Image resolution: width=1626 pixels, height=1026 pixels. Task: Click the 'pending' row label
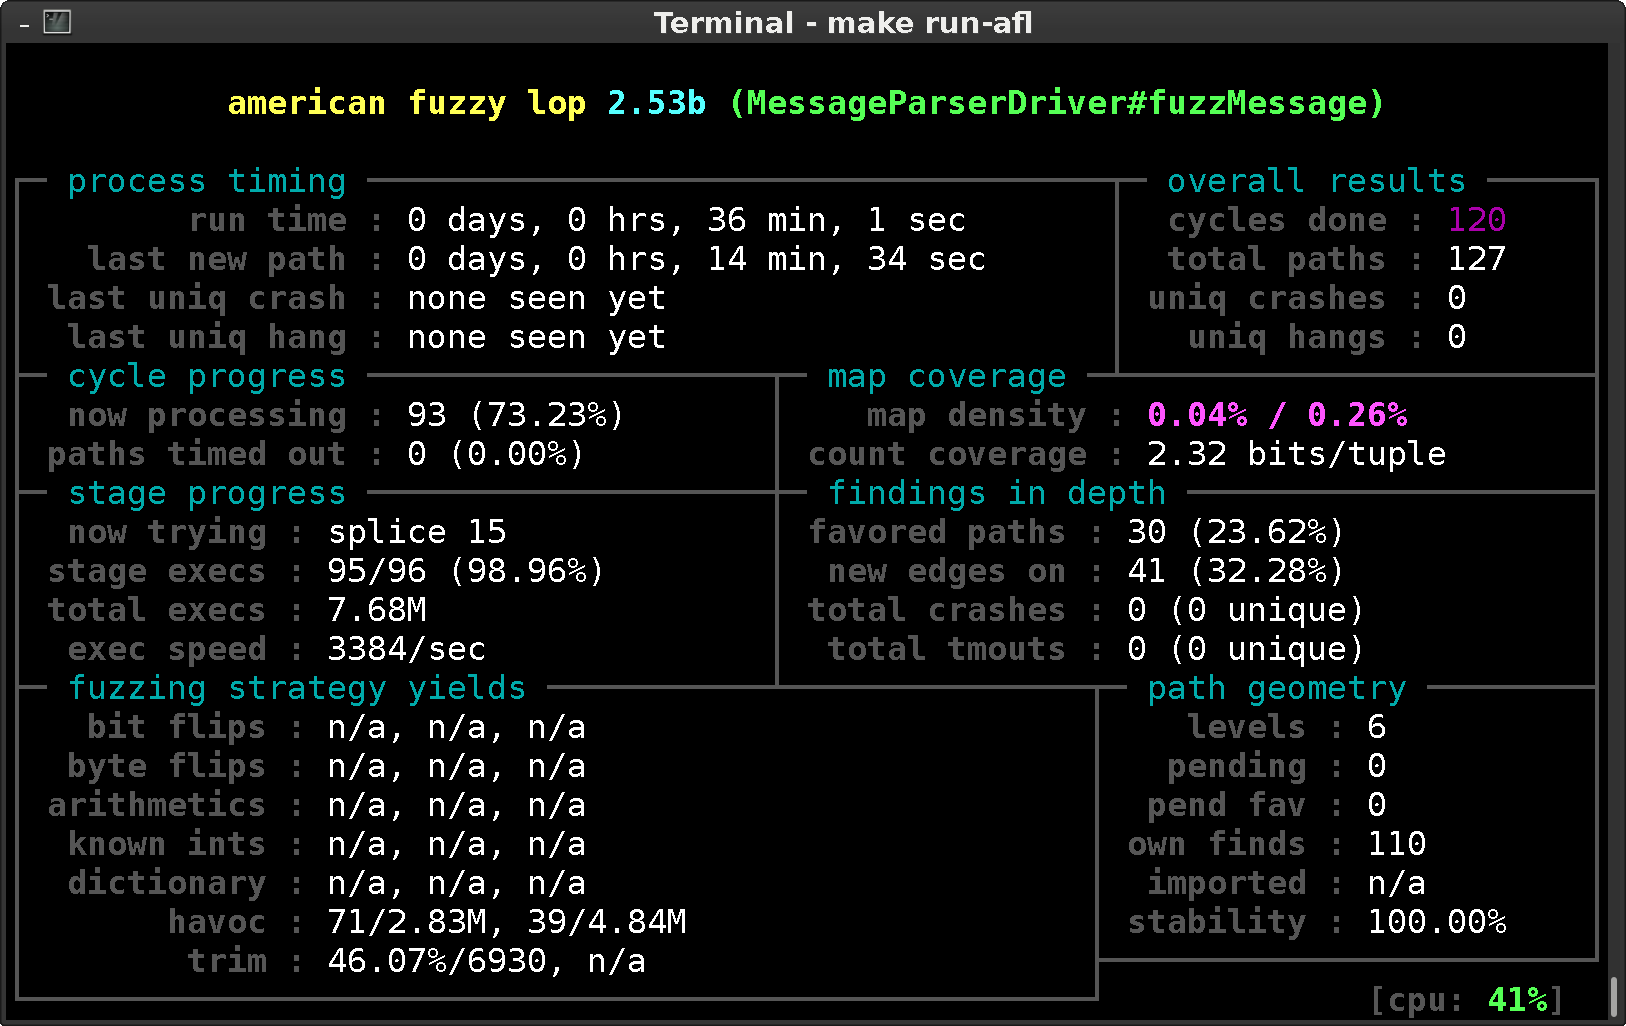pos(1237,766)
